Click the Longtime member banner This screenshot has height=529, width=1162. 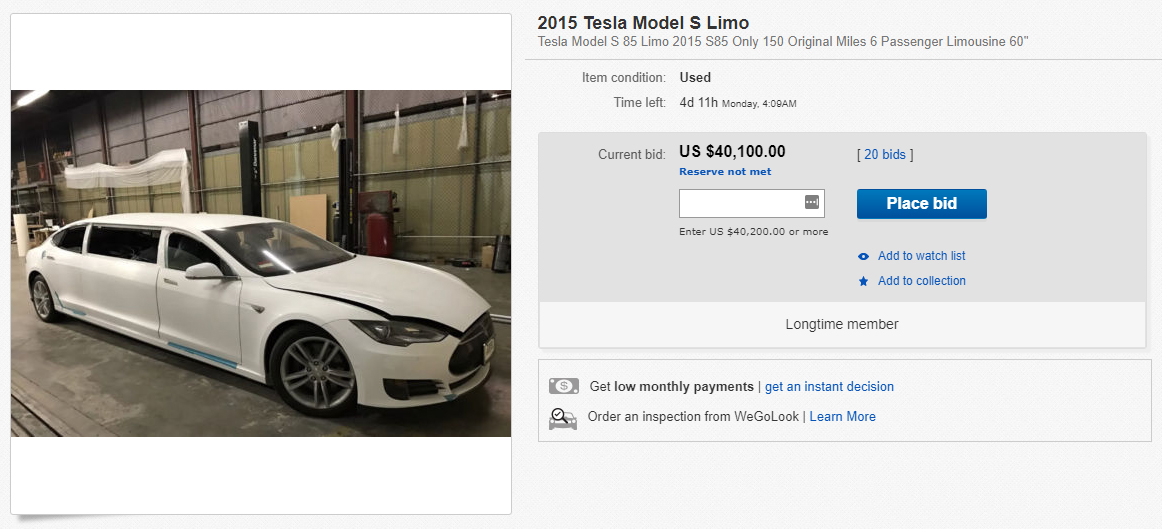pyautogui.click(x=842, y=324)
